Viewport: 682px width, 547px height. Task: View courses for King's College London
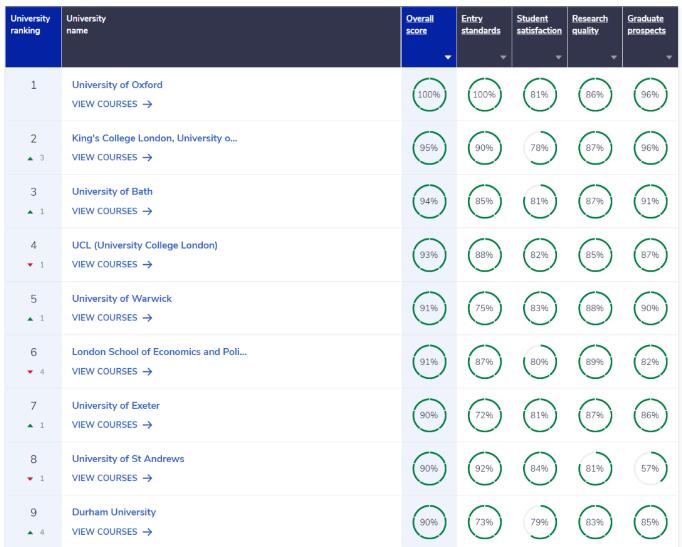[x=112, y=157]
